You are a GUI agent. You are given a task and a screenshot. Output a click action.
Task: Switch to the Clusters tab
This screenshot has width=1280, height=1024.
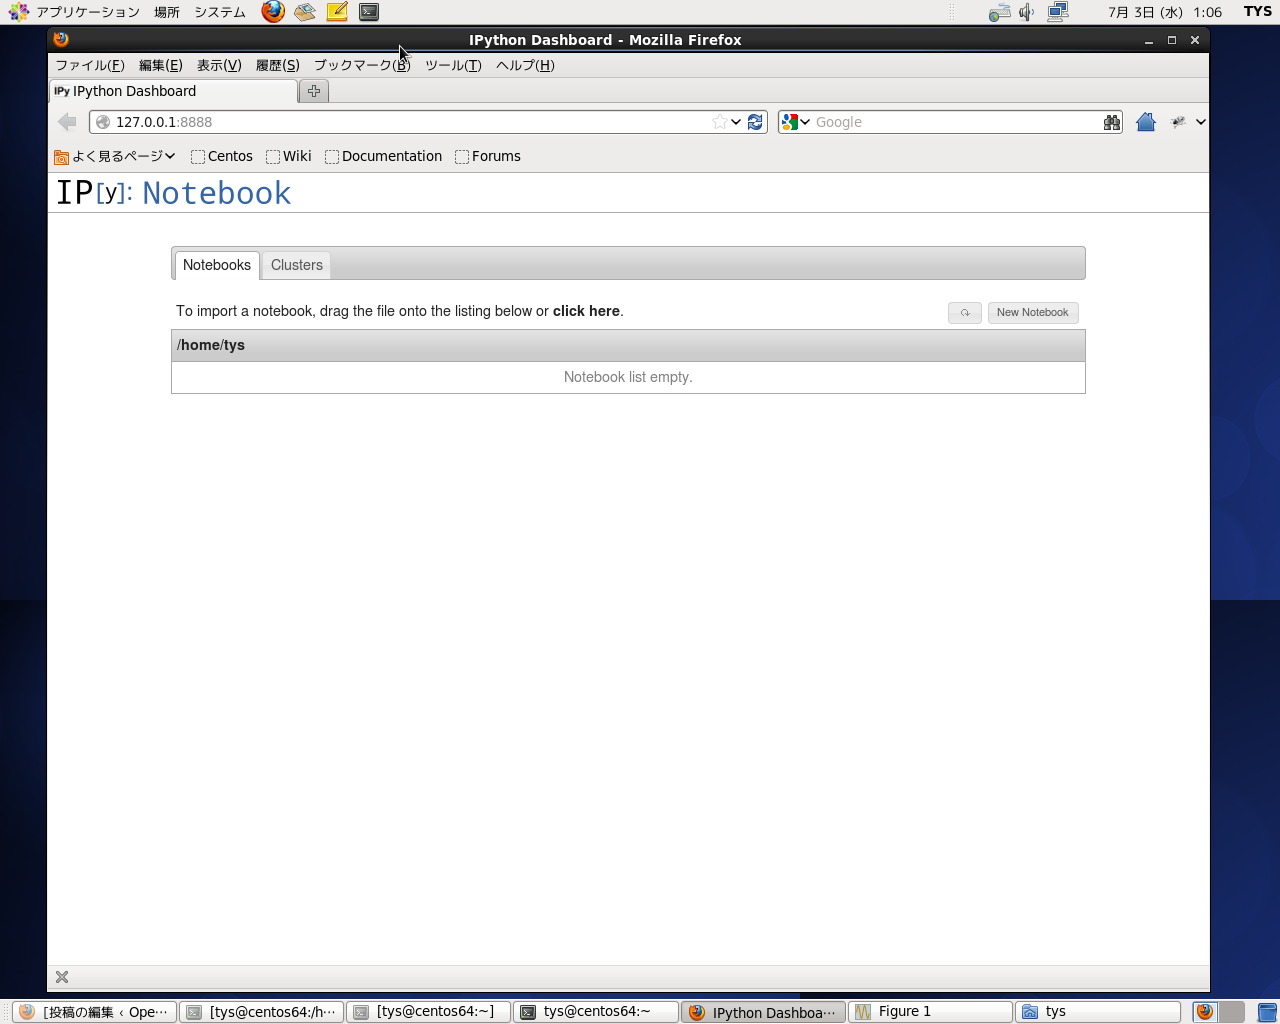[x=296, y=265]
